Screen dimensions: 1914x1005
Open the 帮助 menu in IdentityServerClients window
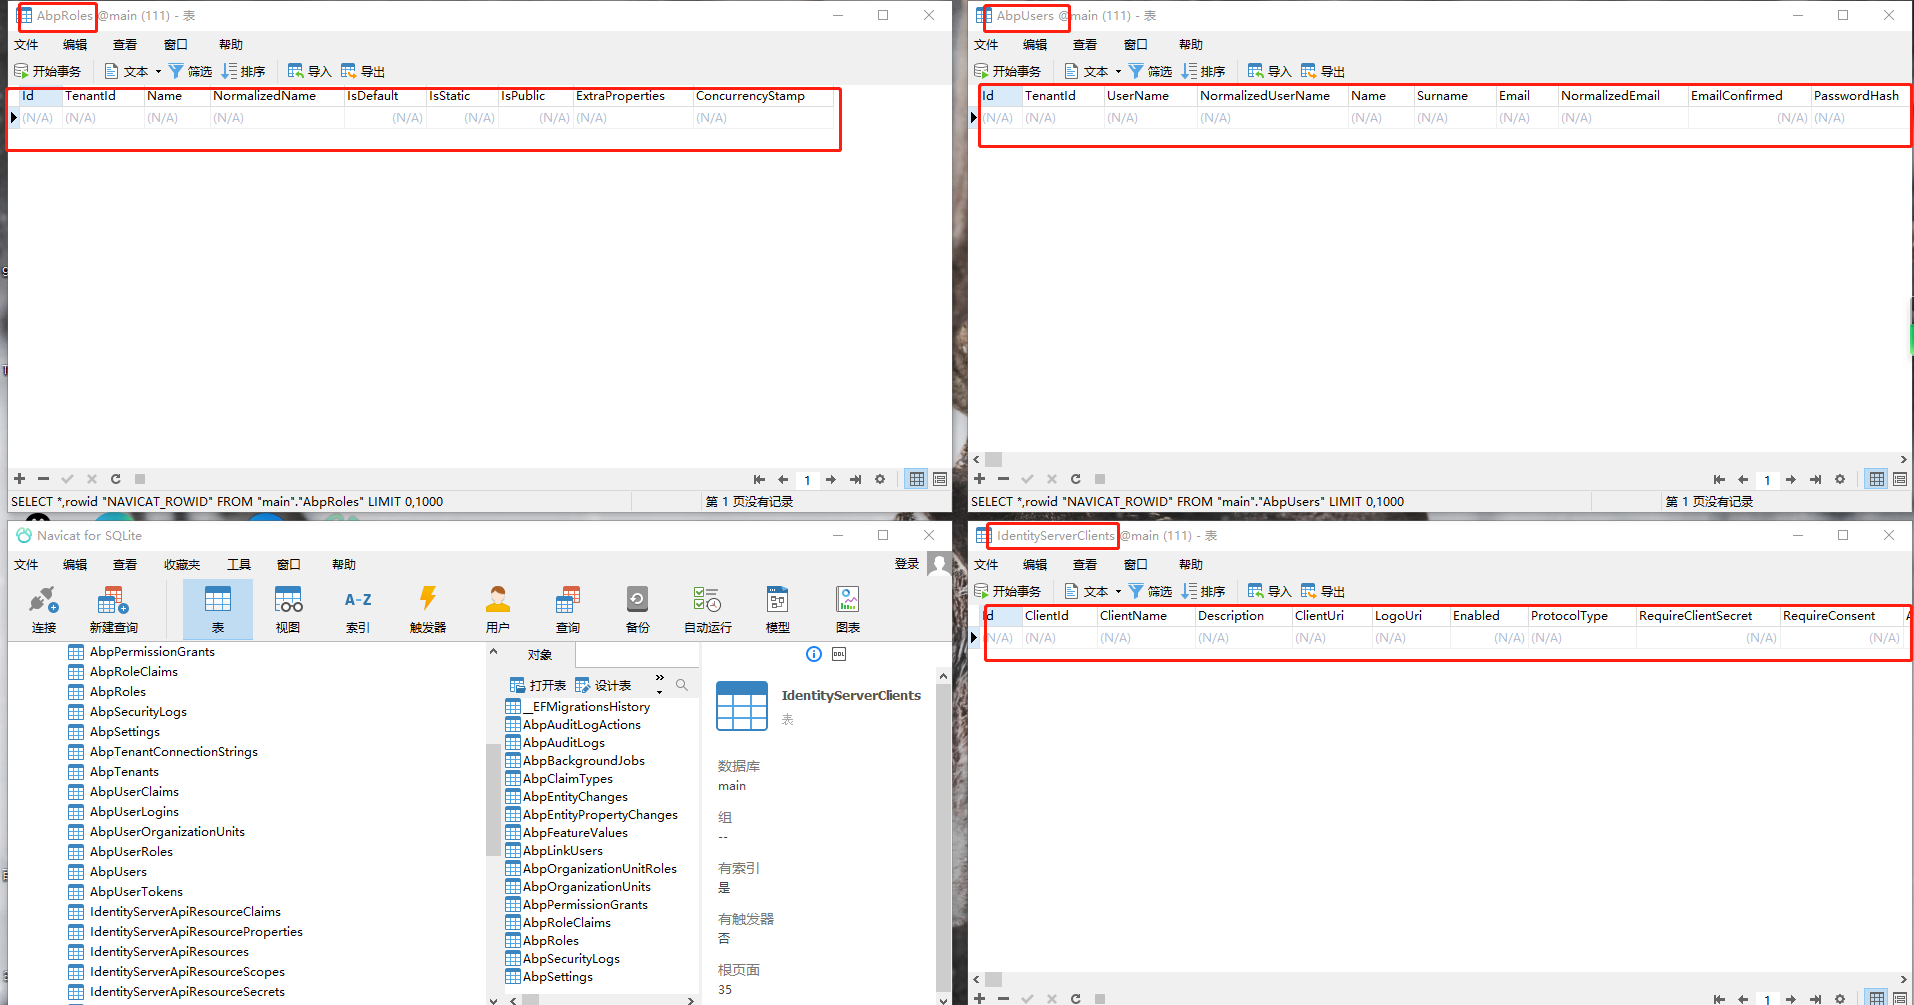1189,564
